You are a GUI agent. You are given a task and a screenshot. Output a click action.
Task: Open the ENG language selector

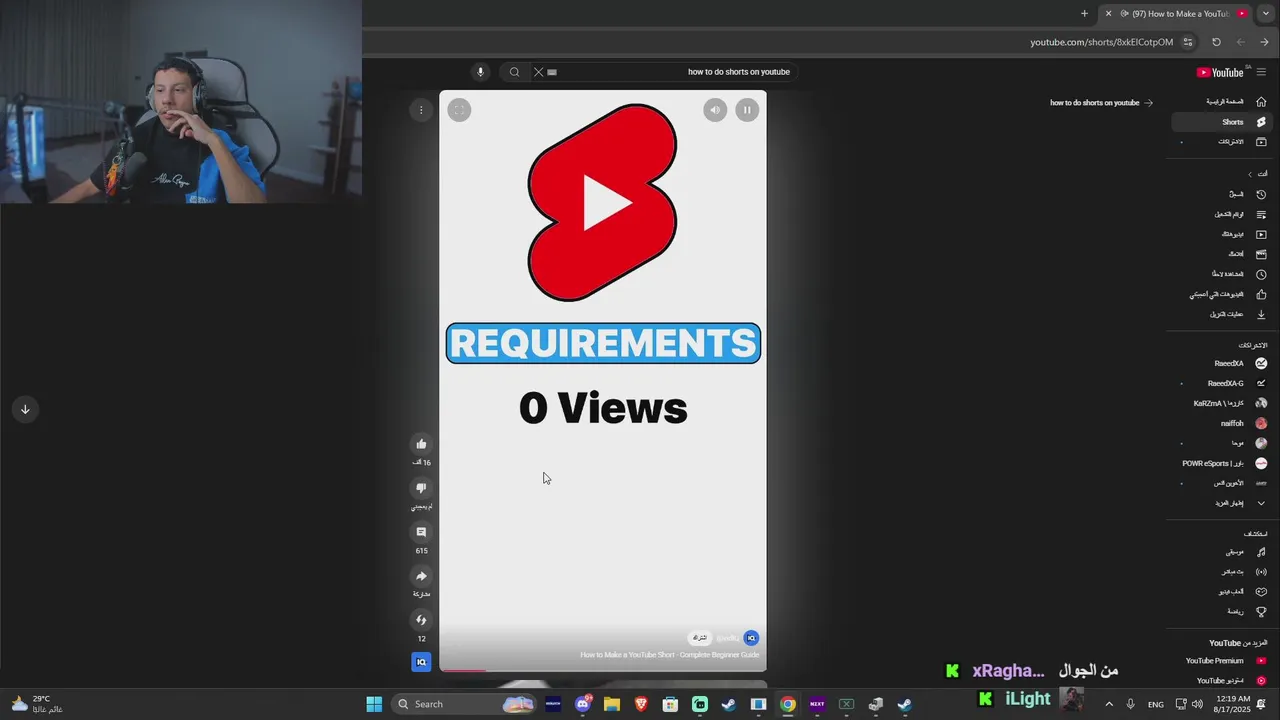point(1156,704)
